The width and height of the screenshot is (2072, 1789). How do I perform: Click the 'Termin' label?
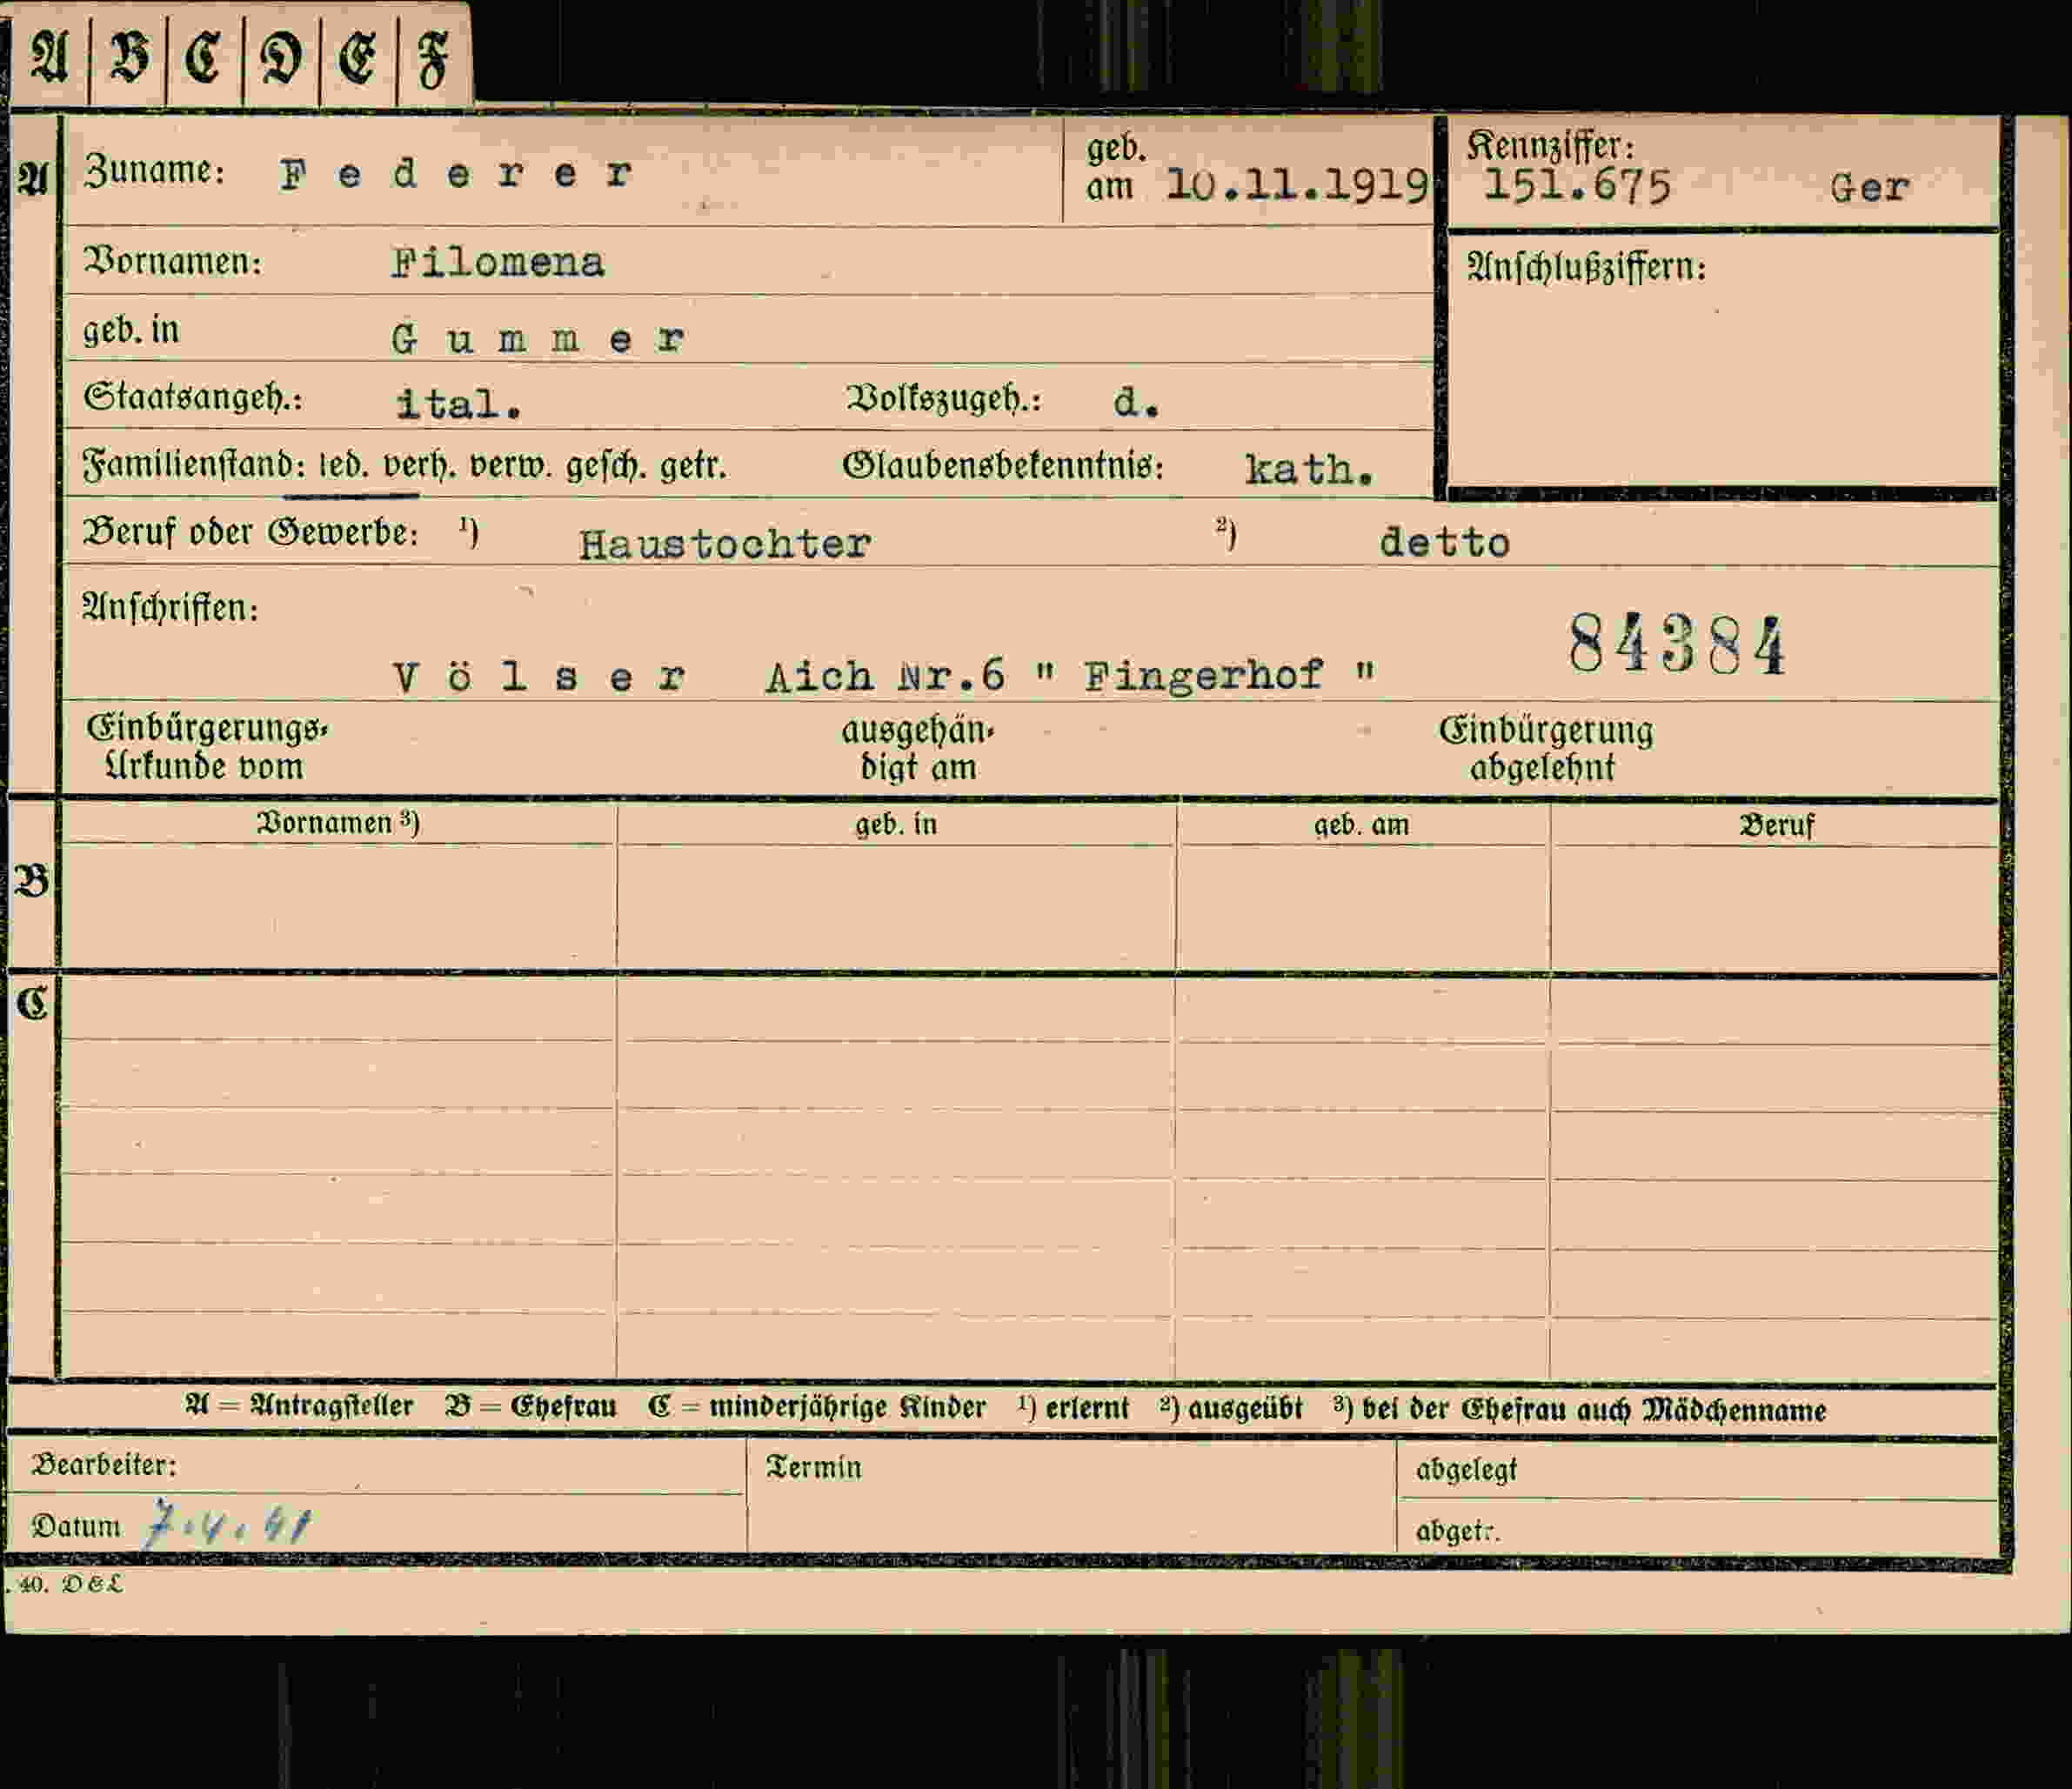[813, 1467]
